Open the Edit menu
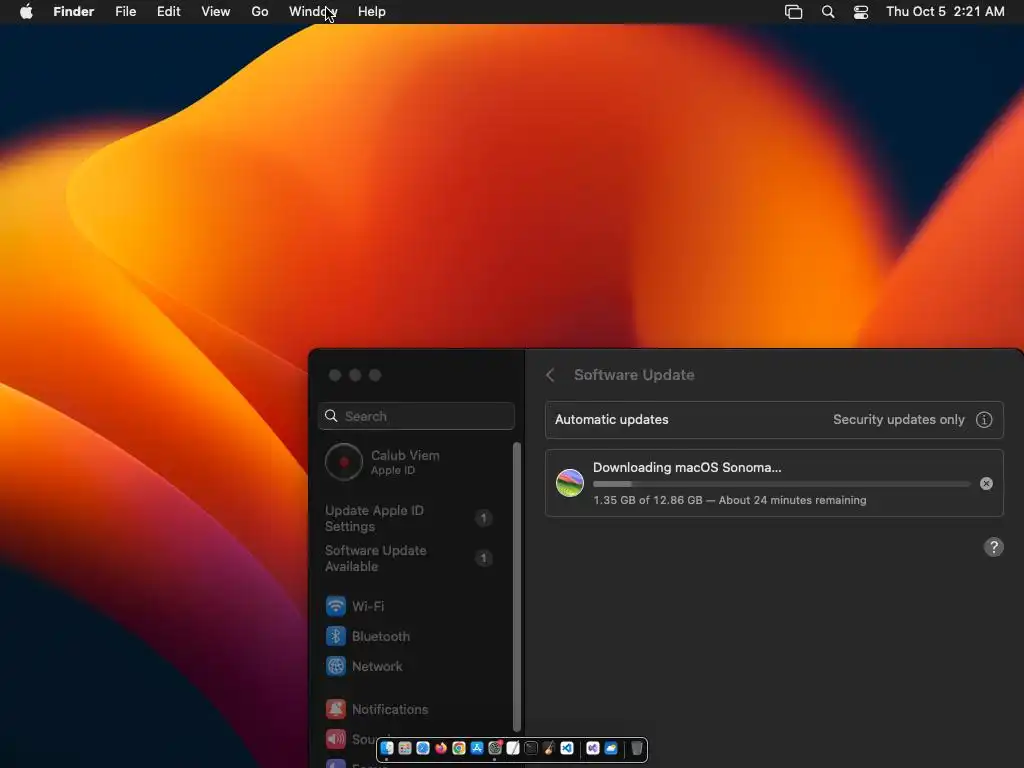 pyautogui.click(x=168, y=12)
